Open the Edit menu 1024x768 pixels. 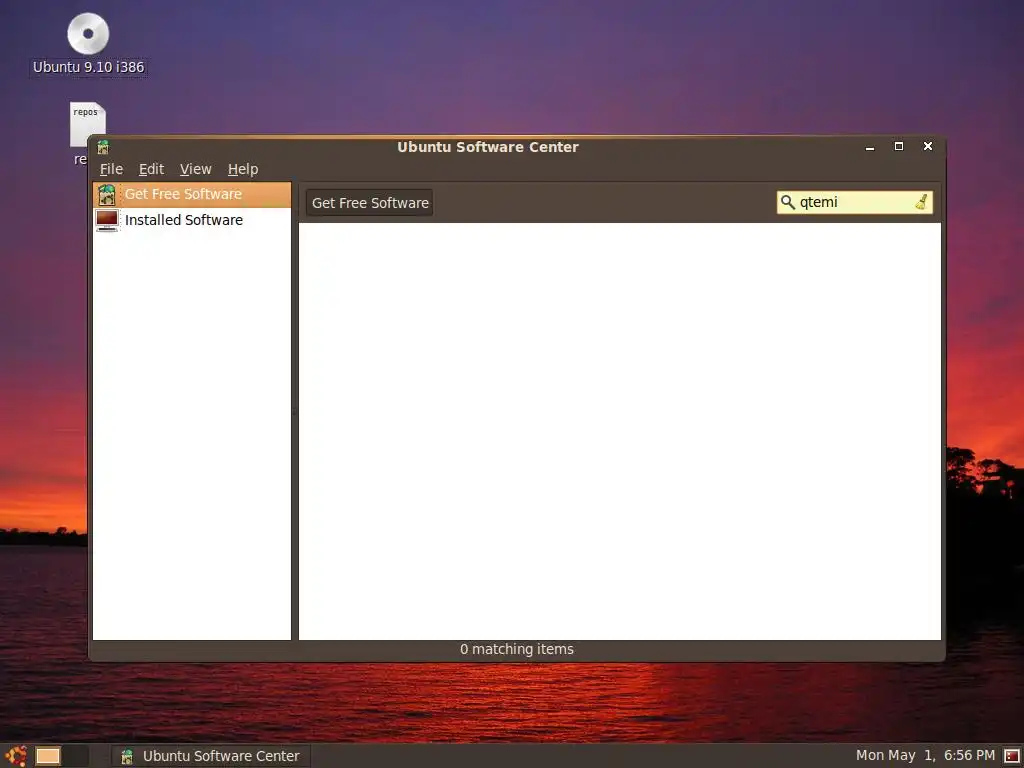point(151,169)
